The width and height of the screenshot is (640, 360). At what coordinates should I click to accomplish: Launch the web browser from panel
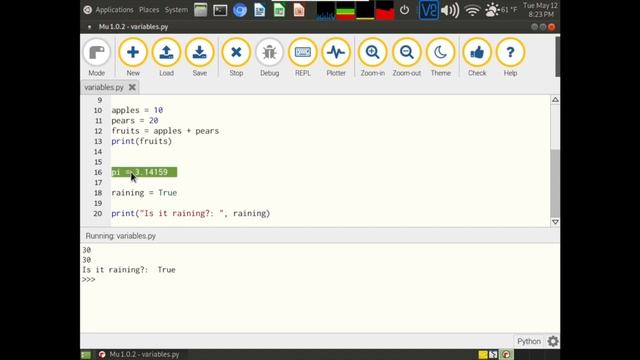[240, 10]
